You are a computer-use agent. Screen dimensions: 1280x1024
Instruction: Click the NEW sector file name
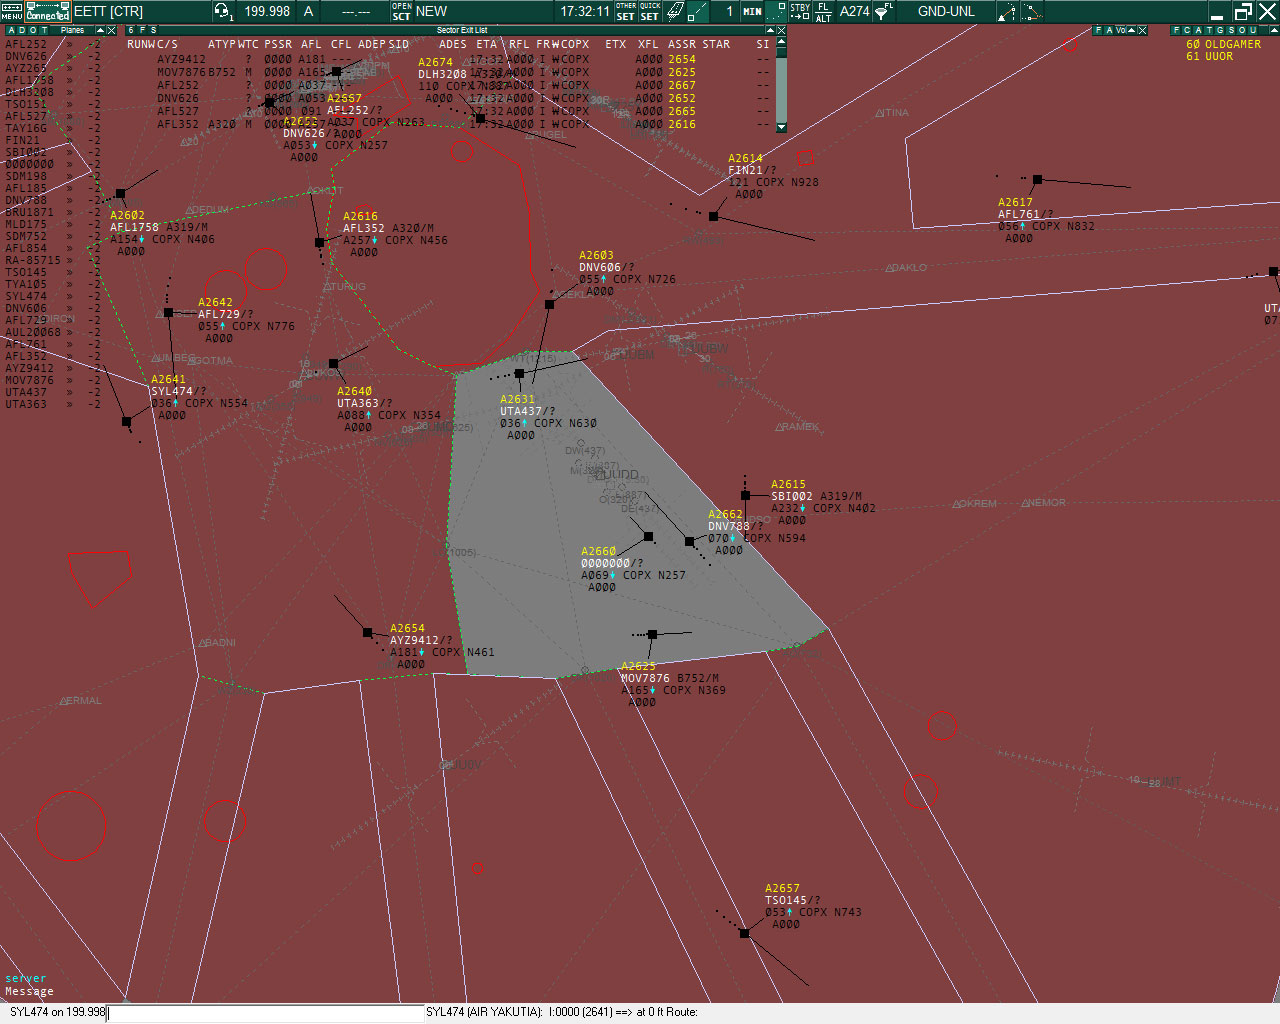[431, 11]
